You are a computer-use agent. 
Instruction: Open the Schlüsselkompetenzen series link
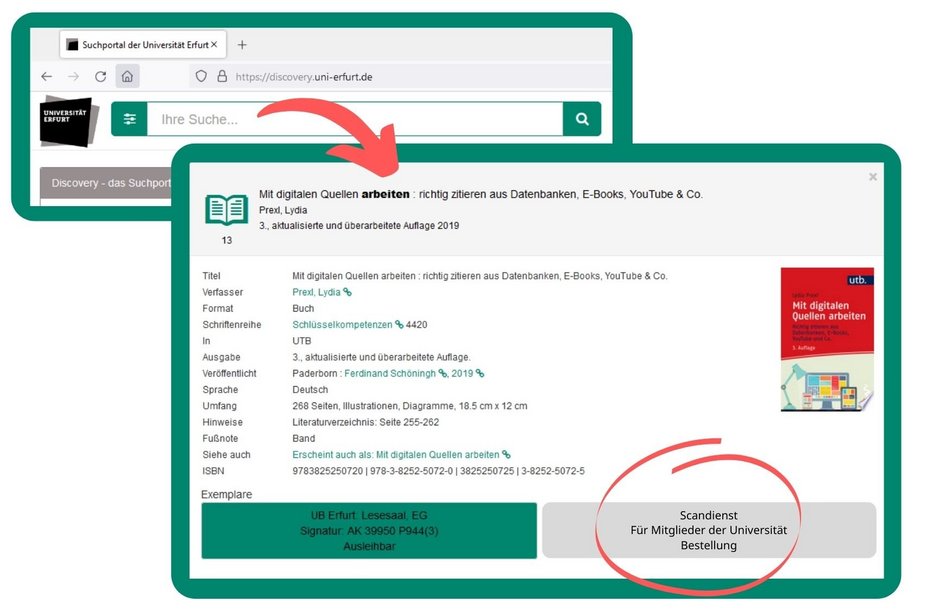coord(342,325)
